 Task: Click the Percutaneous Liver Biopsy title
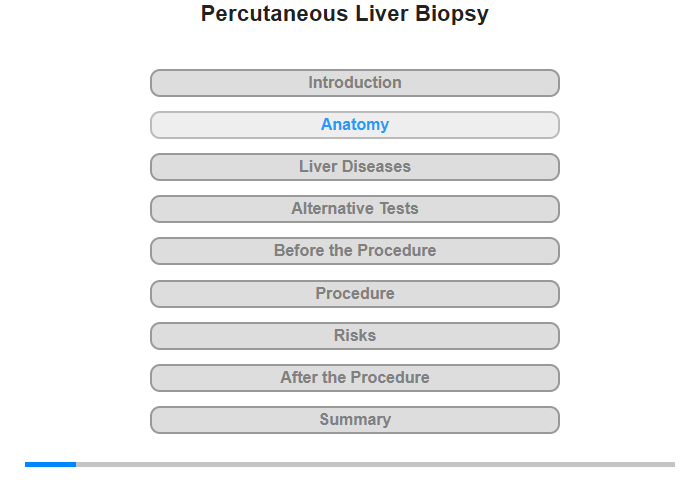tap(345, 14)
